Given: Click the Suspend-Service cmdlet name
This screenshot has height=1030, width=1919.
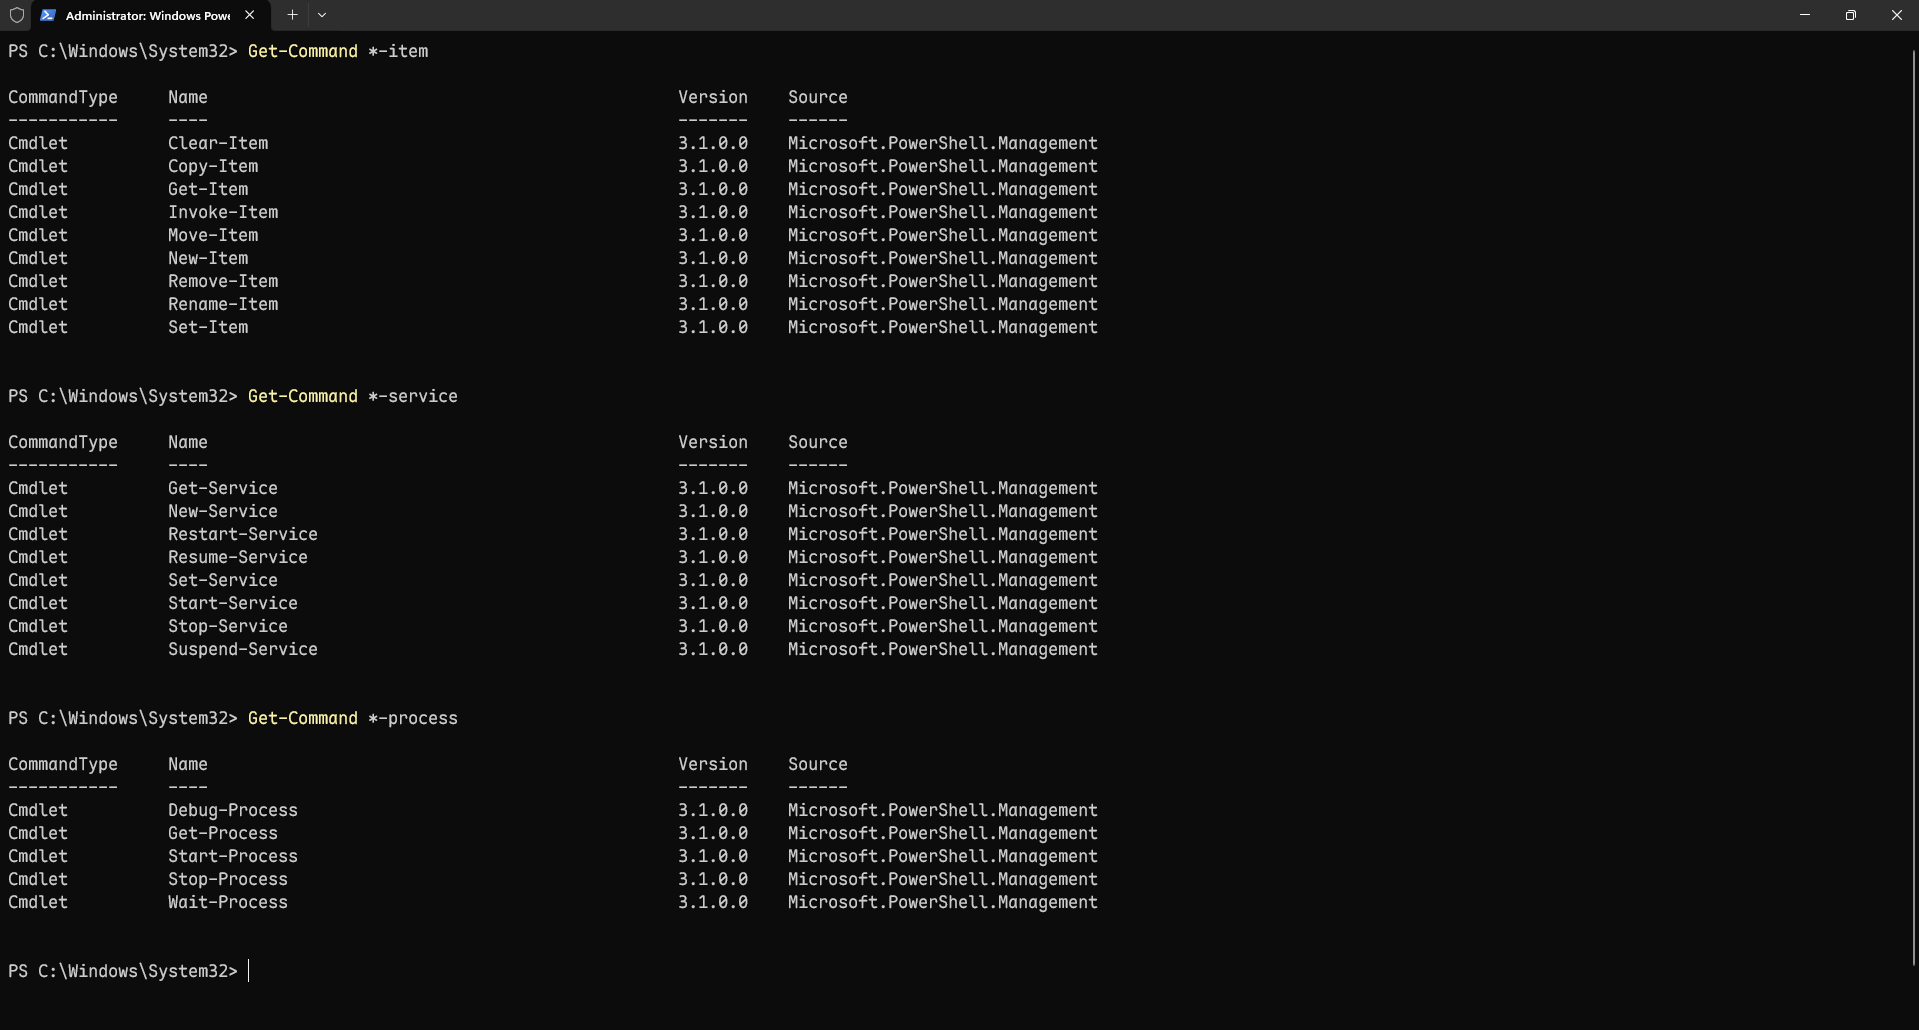Looking at the screenshot, I should click(242, 649).
